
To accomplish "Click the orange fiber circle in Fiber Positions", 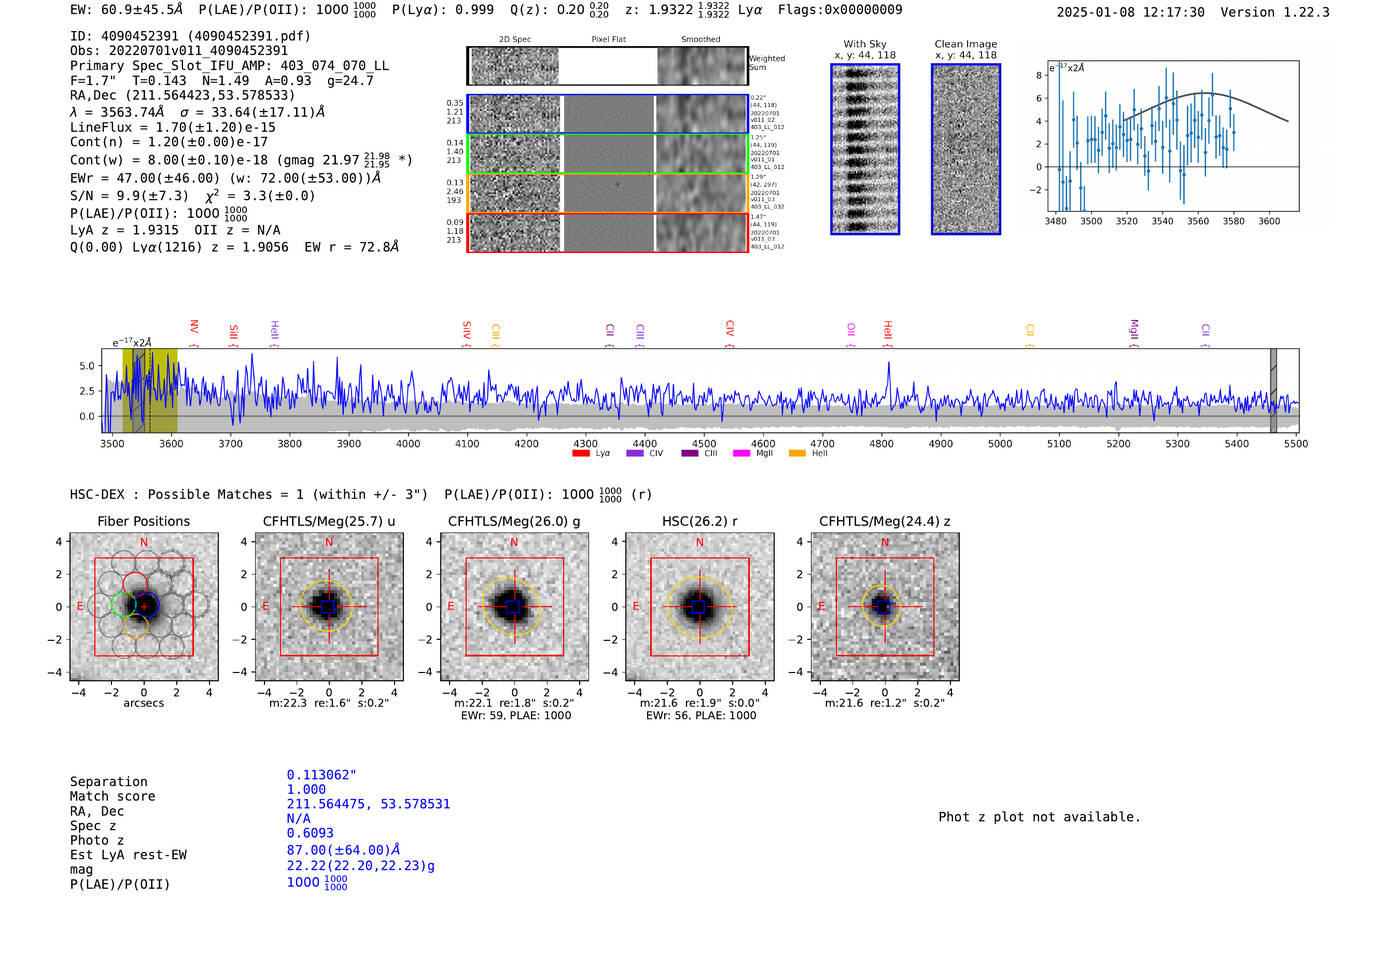I will (136, 626).
